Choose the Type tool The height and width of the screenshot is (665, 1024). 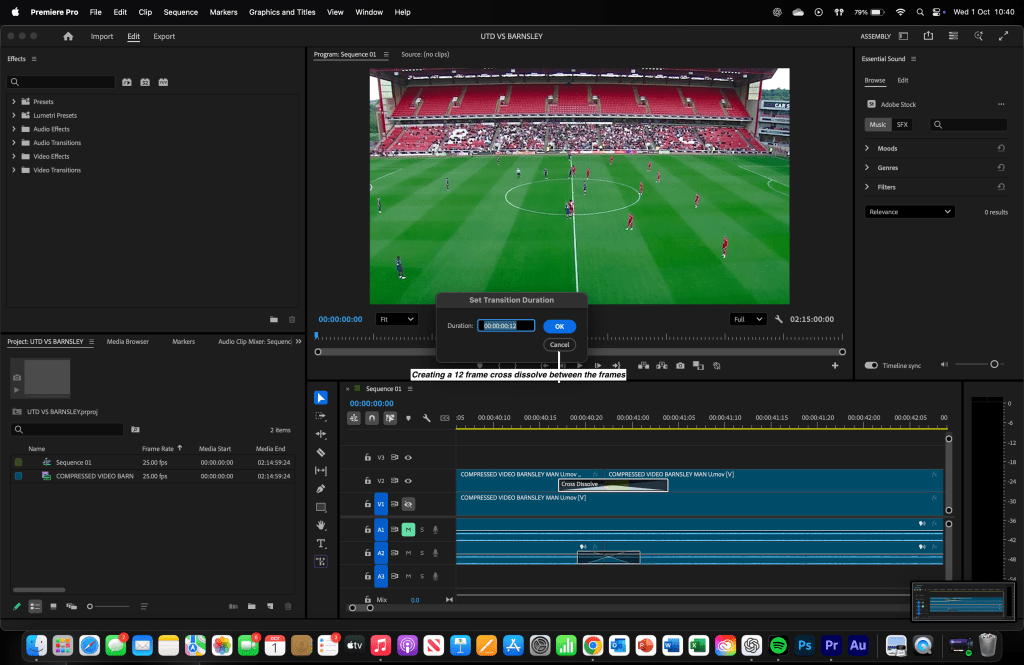321,543
